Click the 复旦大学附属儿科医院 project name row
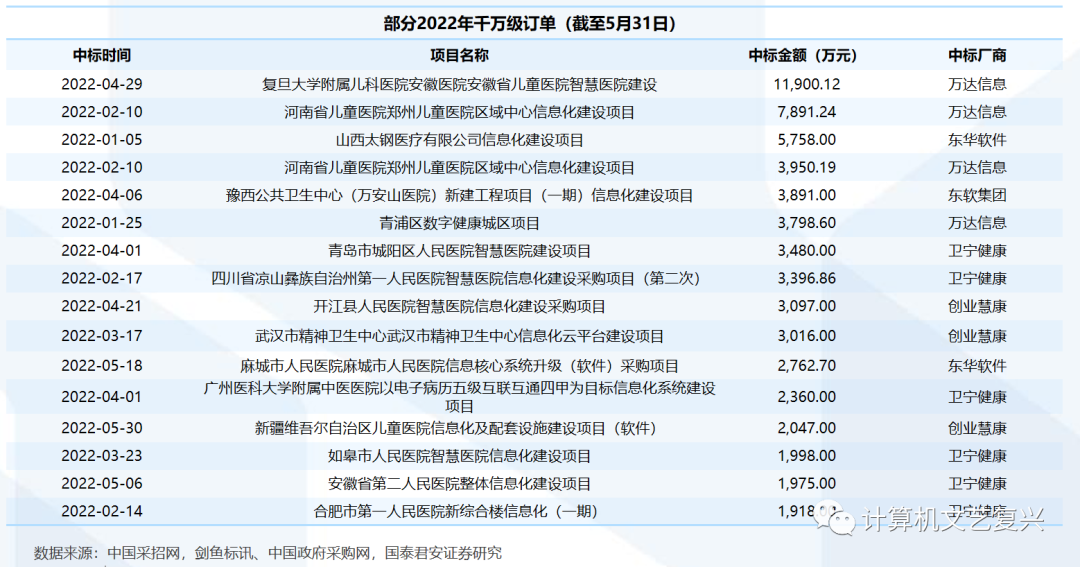Image resolution: width=1080 pixels, height=567 pixels. [459, 85]
